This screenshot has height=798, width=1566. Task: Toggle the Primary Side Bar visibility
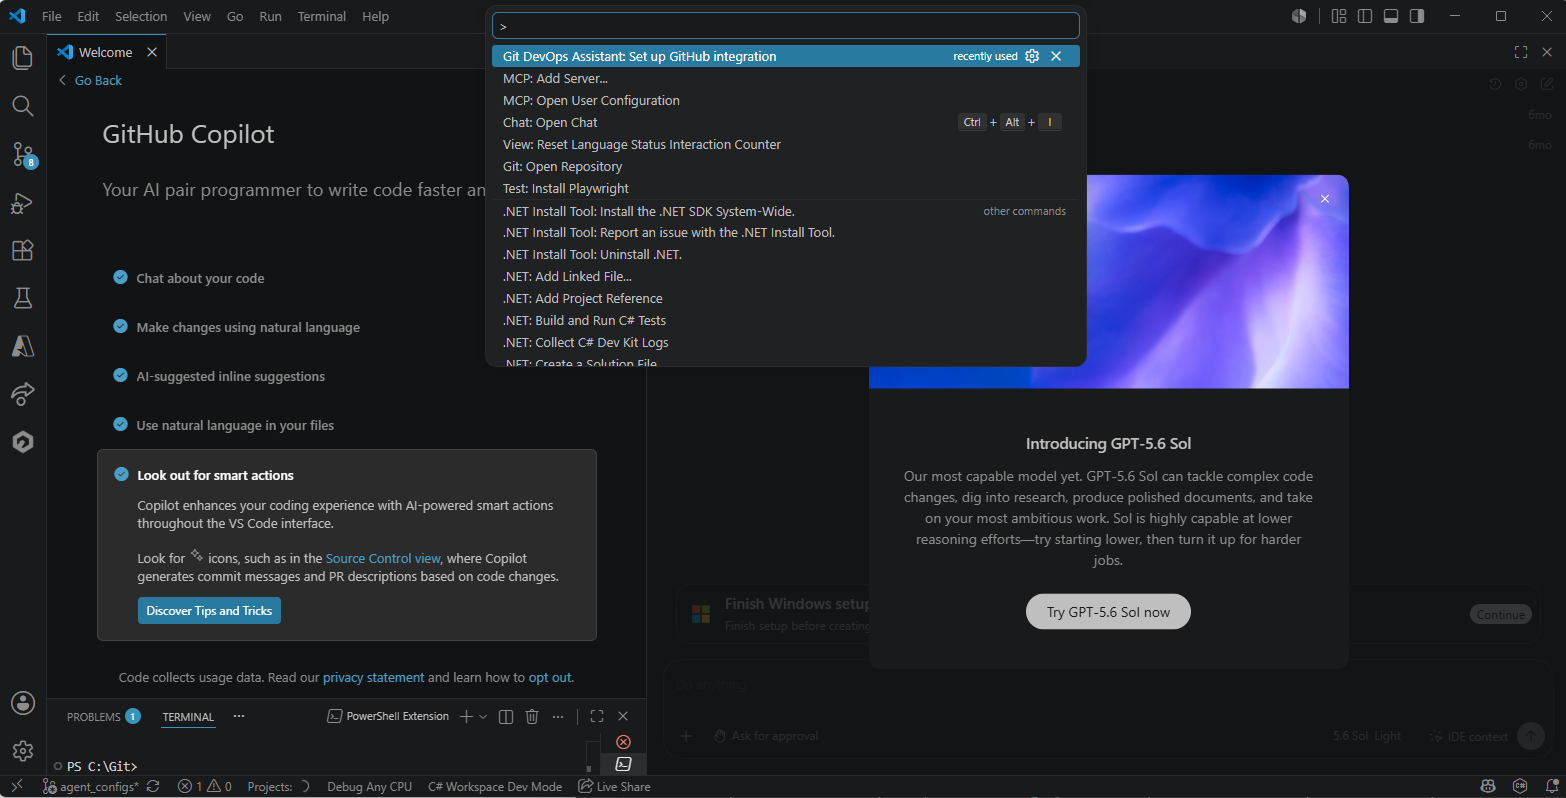[x=1365, y=16]
